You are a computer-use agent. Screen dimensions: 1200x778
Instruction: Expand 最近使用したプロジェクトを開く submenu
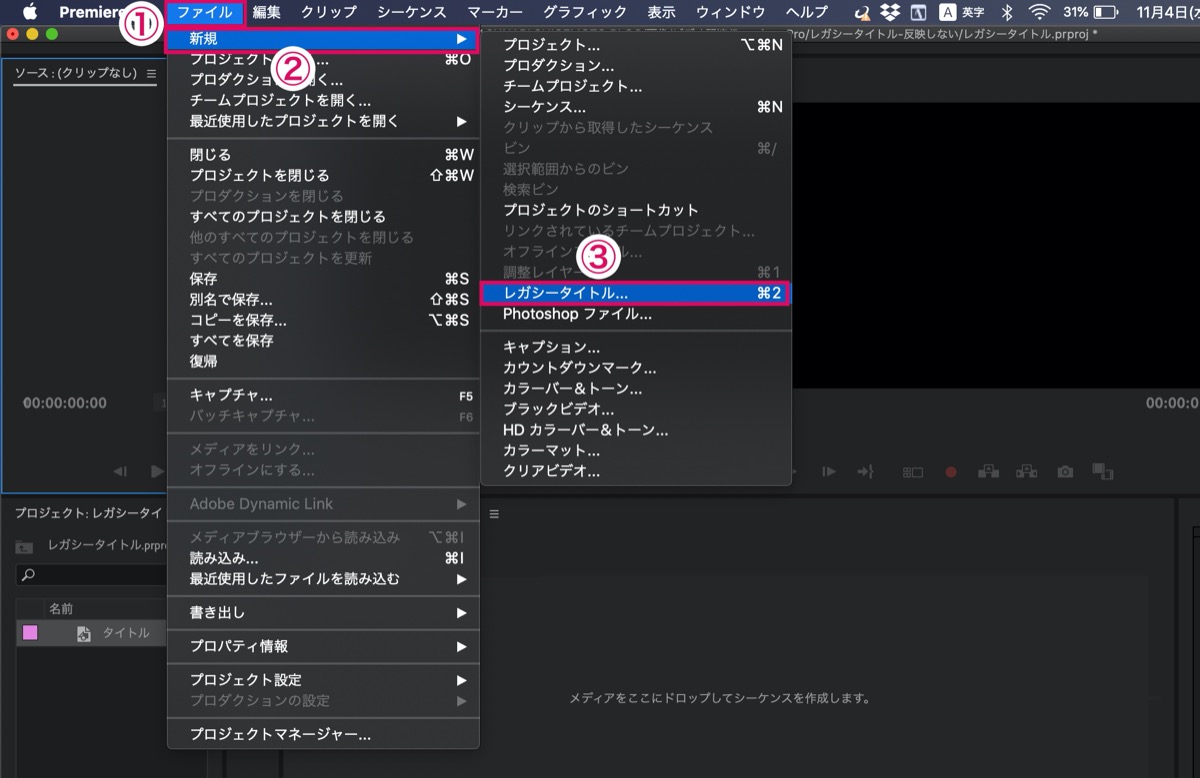point(323,121)
